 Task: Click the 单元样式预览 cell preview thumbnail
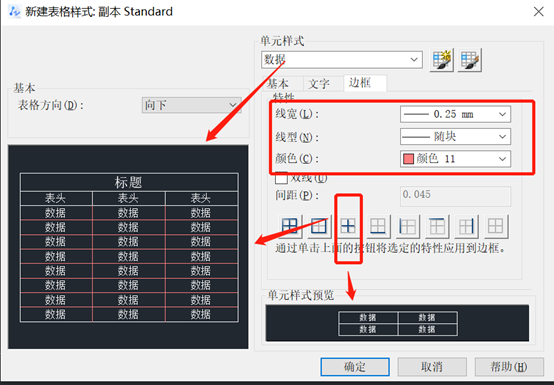tap(397, 323)
